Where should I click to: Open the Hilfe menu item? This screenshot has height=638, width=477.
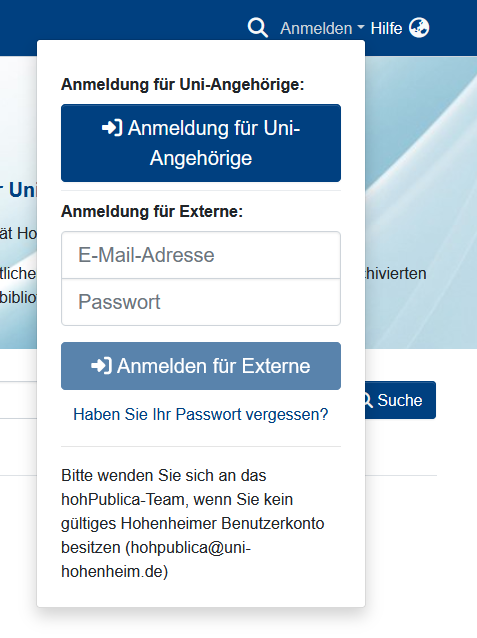(386, 28)
